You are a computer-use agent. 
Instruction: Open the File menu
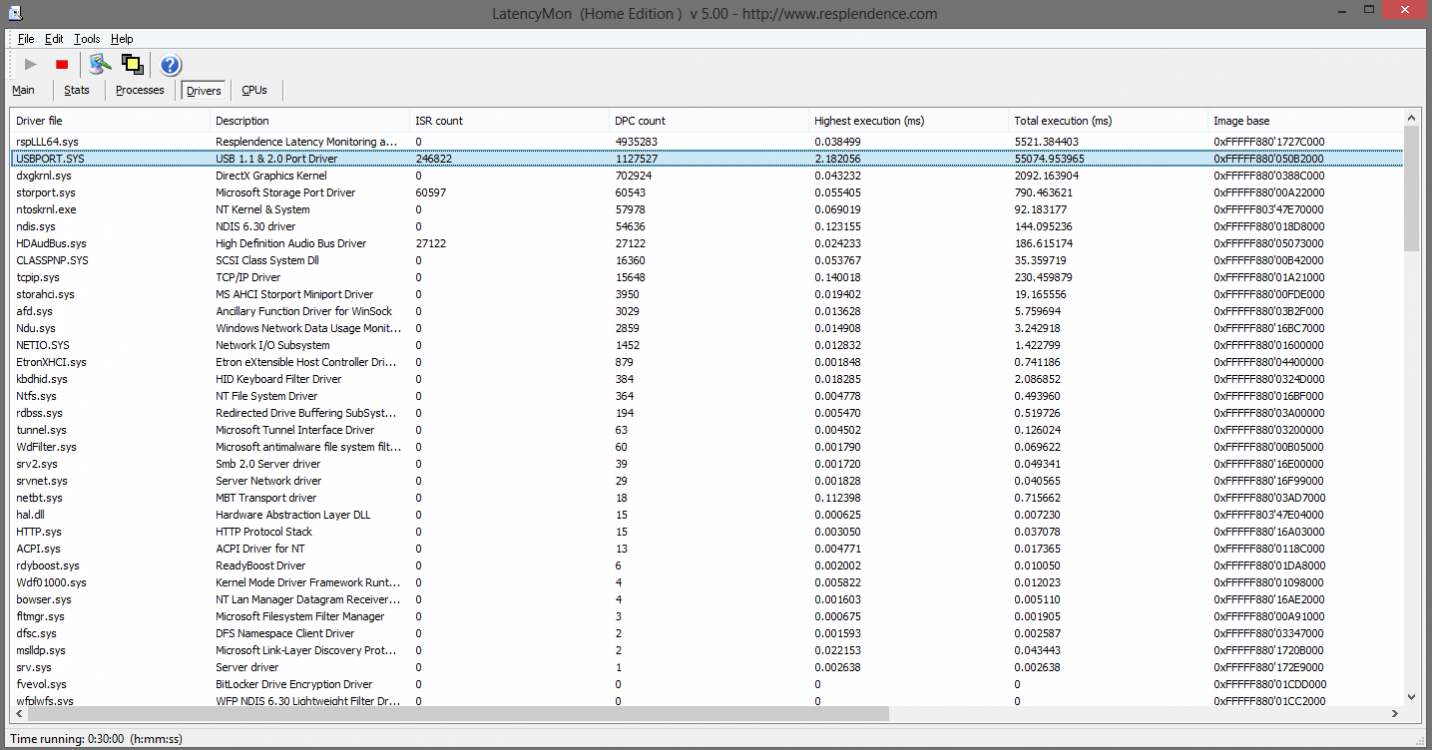26,39
